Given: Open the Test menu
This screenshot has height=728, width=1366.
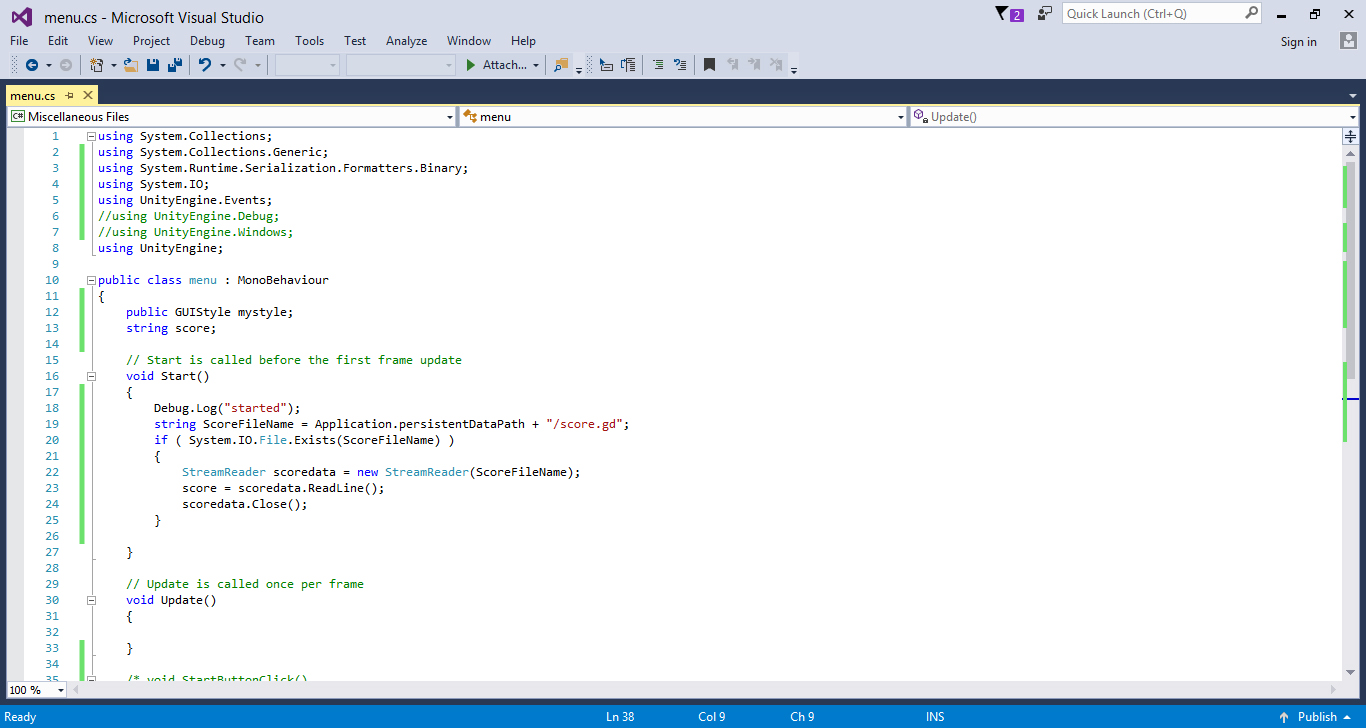Looking at the screenshot, I should coord(355,41).
